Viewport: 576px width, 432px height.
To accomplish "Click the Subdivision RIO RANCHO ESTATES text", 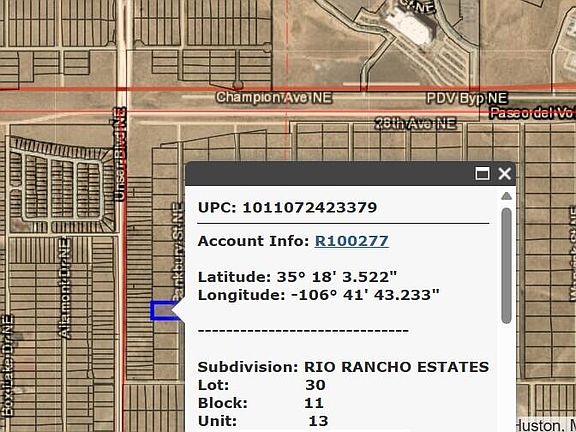I will coord(343,367).
